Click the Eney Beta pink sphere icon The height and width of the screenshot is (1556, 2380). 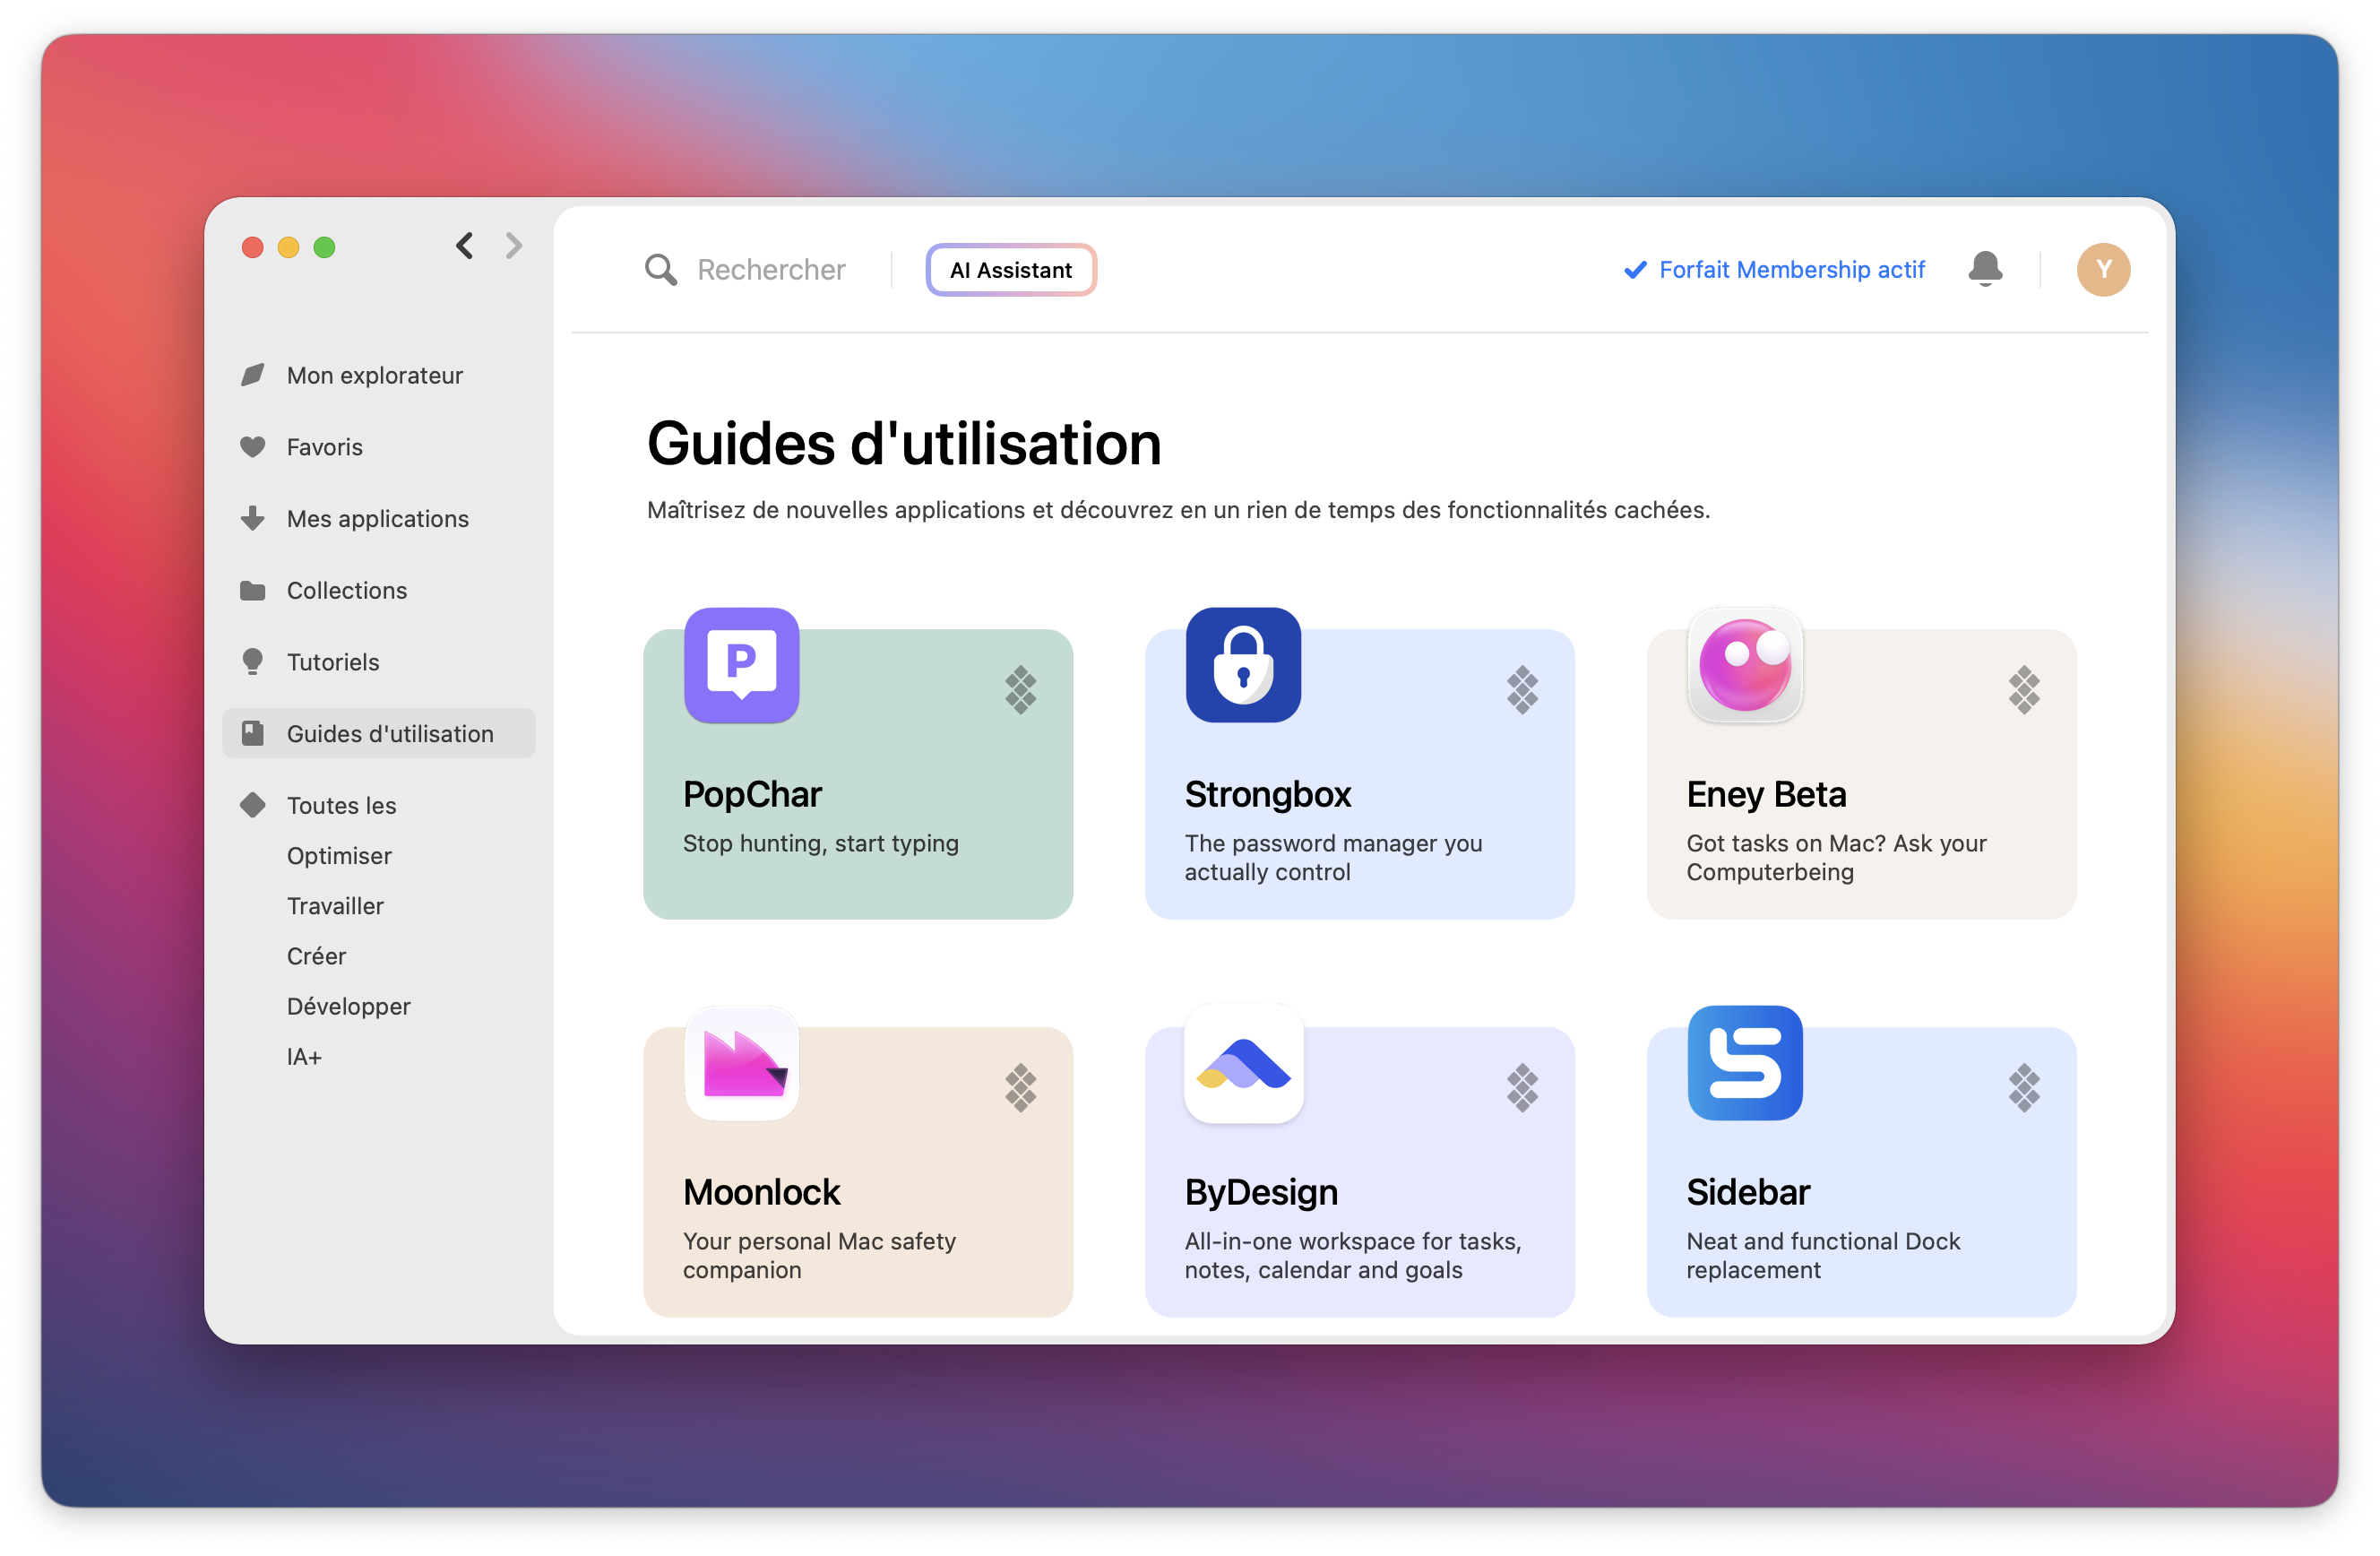1745,665
